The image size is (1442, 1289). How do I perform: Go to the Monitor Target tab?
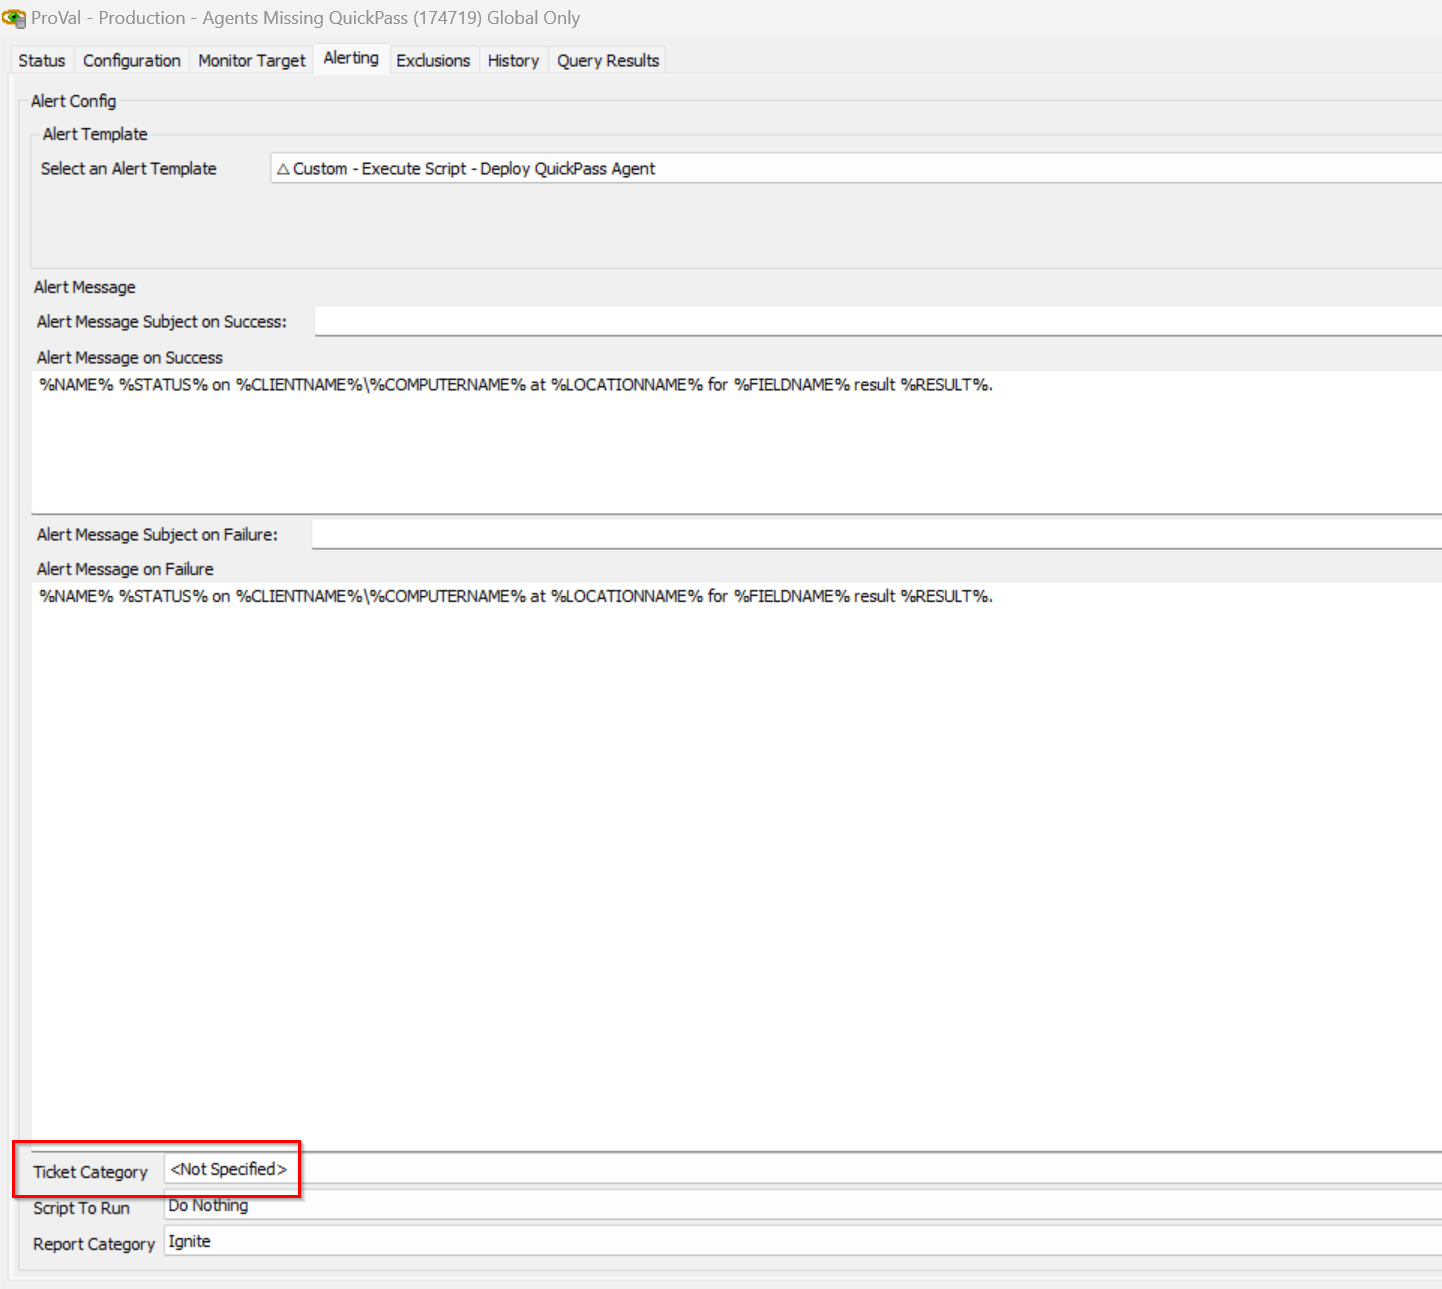click(x=251, y=61)
